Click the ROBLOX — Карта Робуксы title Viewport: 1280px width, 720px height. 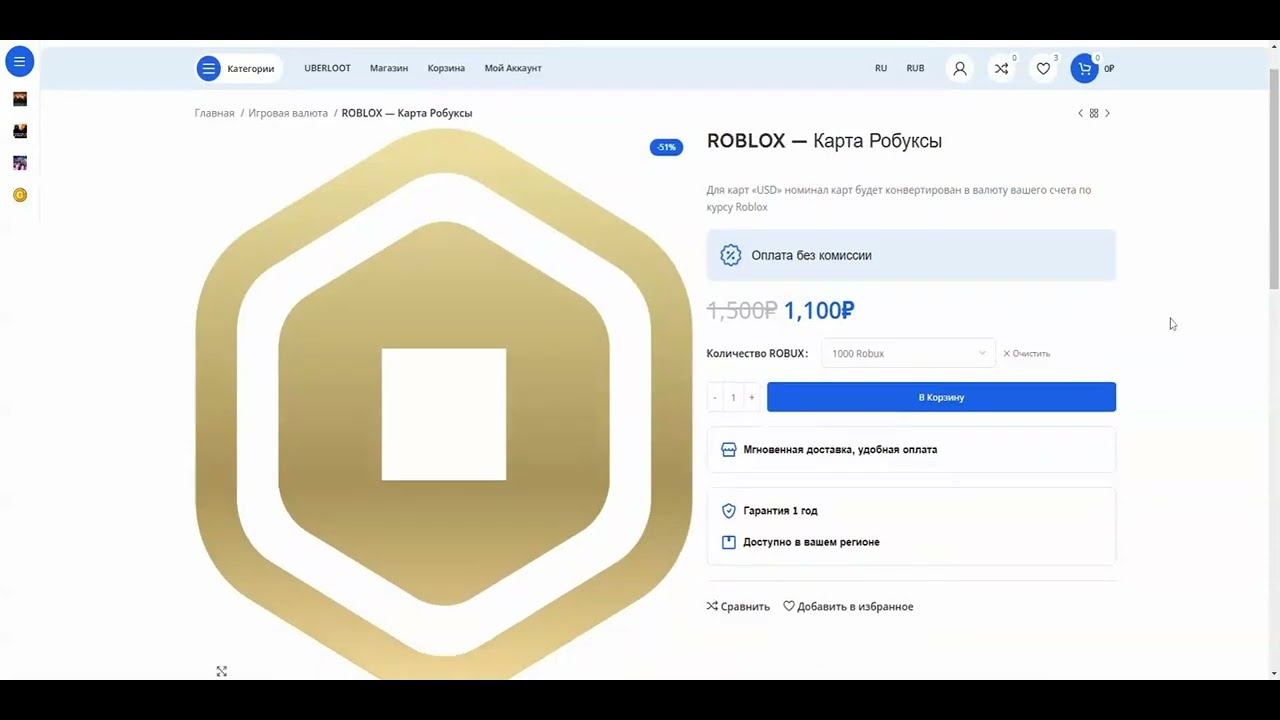point(825,141)
